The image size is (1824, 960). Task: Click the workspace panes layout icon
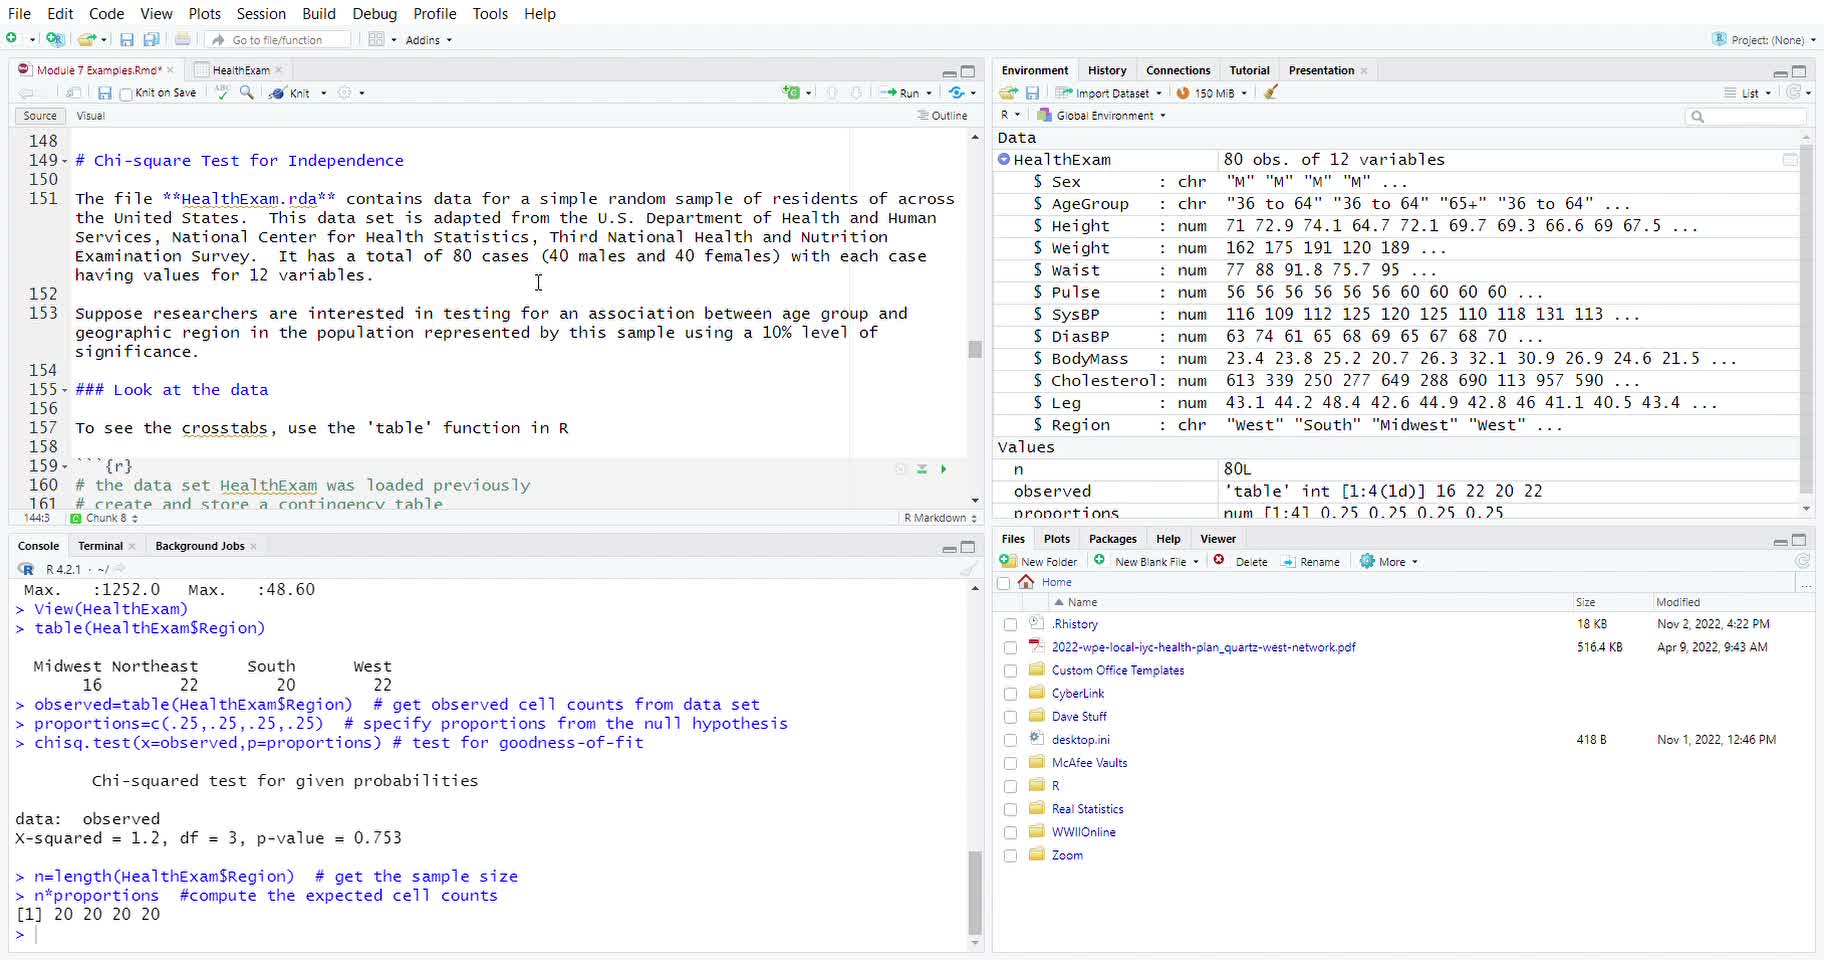[376, 39]
